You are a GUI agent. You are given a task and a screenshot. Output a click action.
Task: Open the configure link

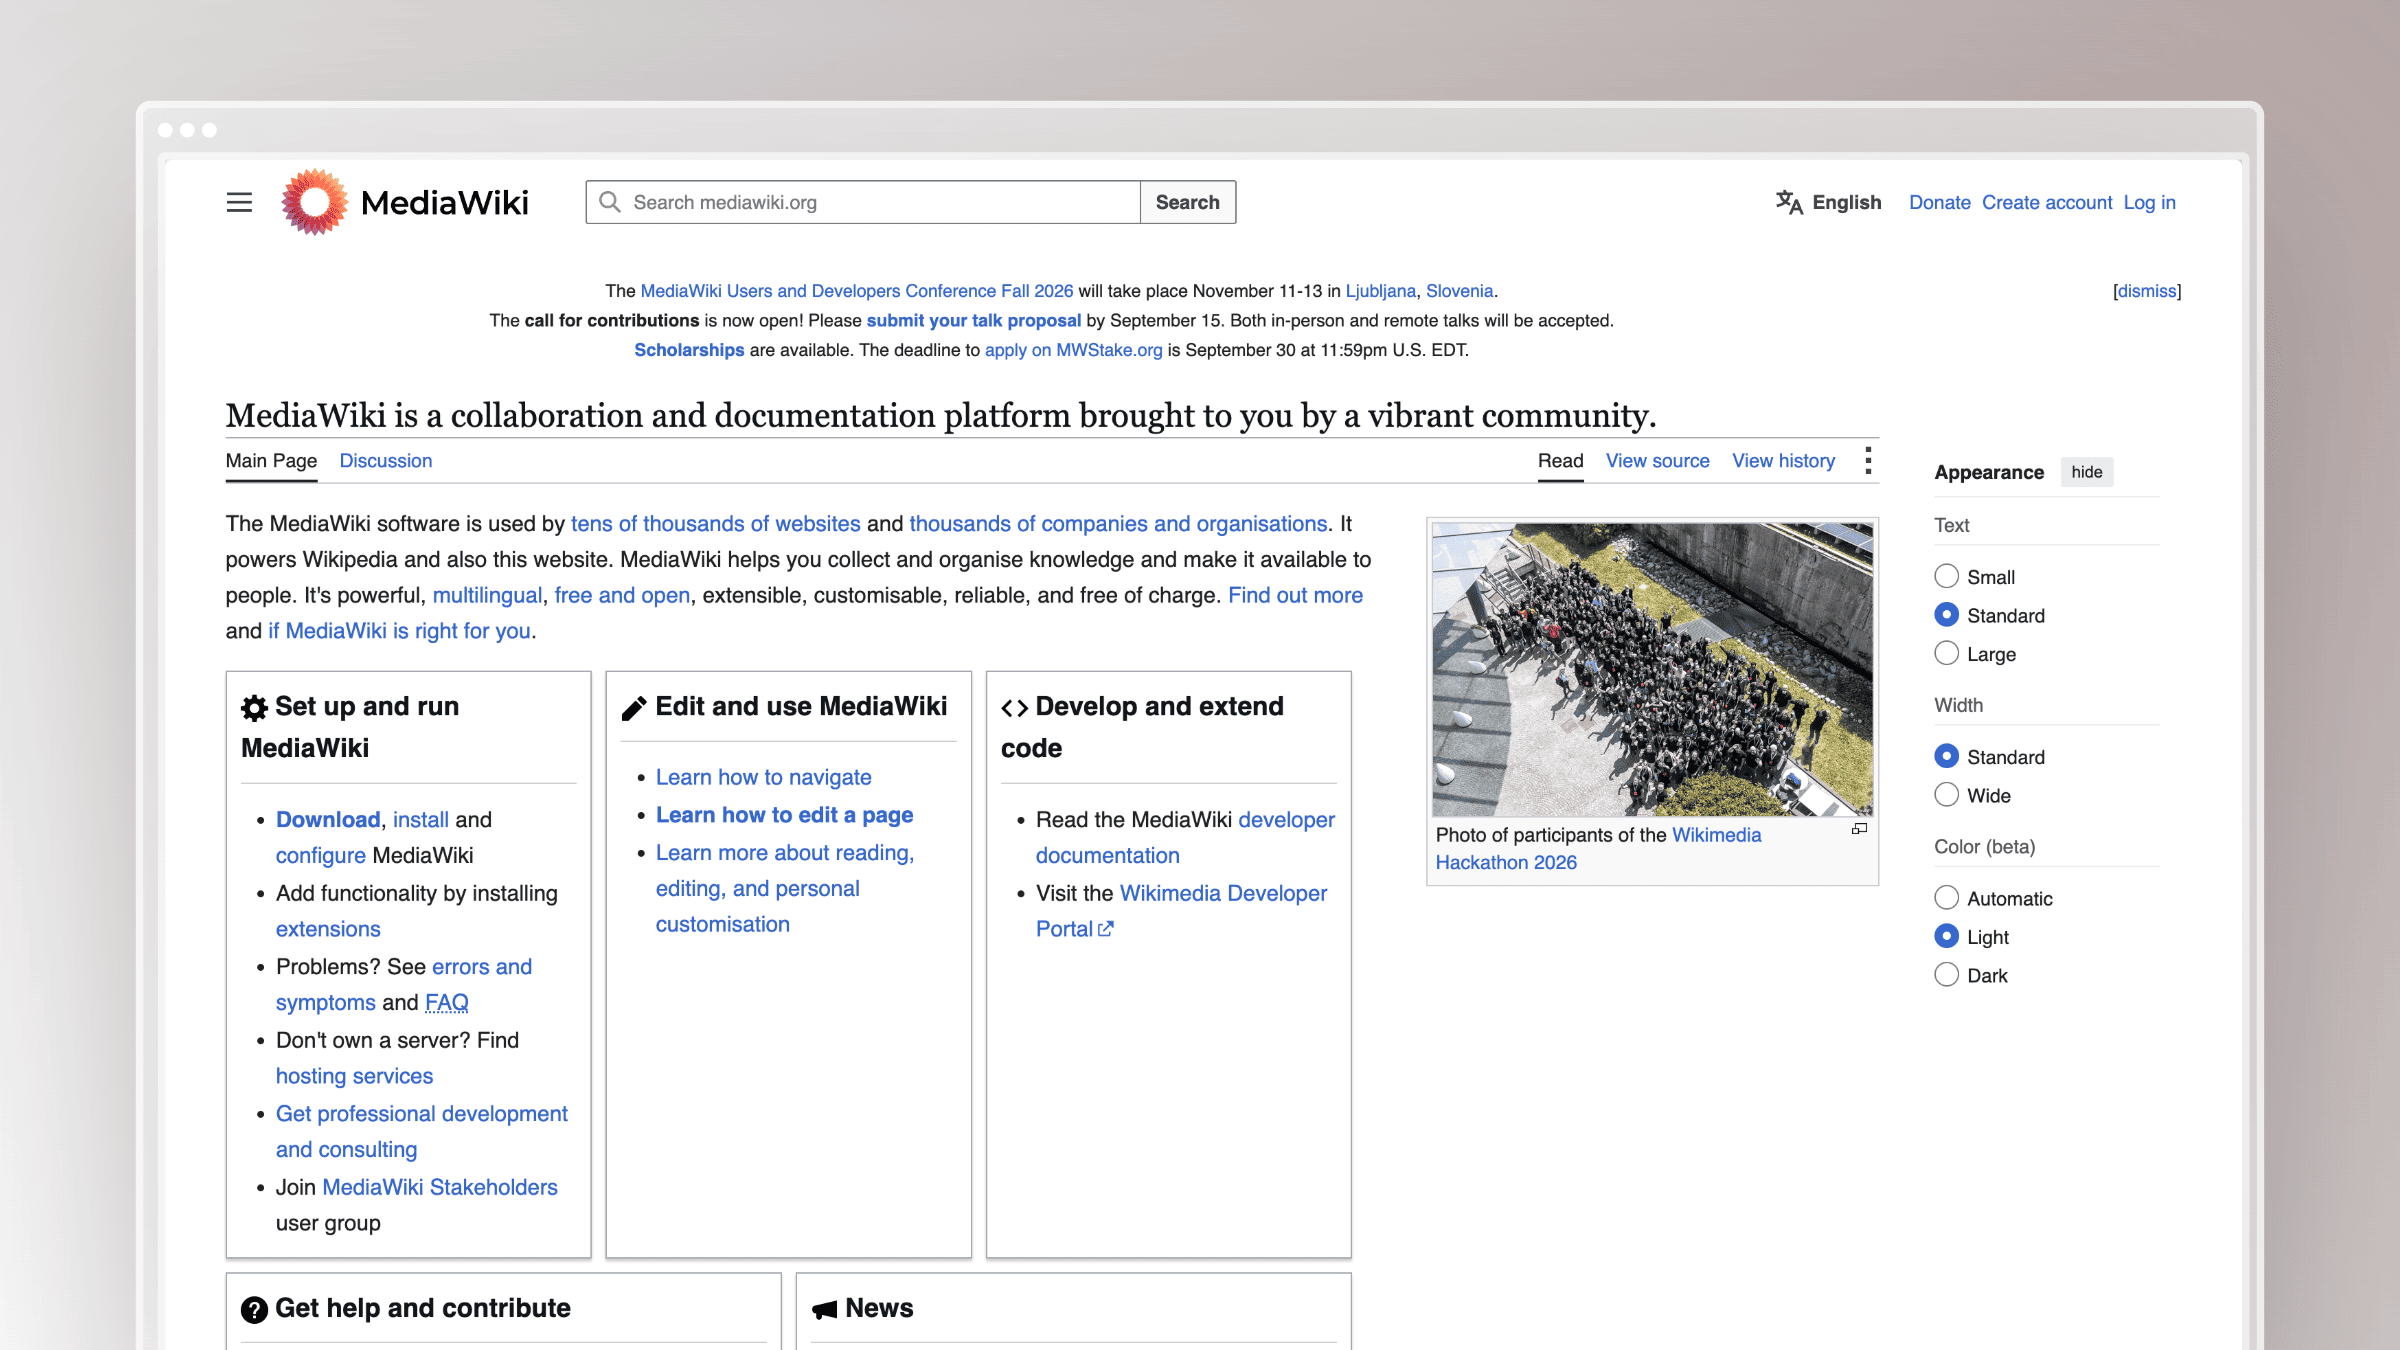pyautogui.click(x=321, y=856)
